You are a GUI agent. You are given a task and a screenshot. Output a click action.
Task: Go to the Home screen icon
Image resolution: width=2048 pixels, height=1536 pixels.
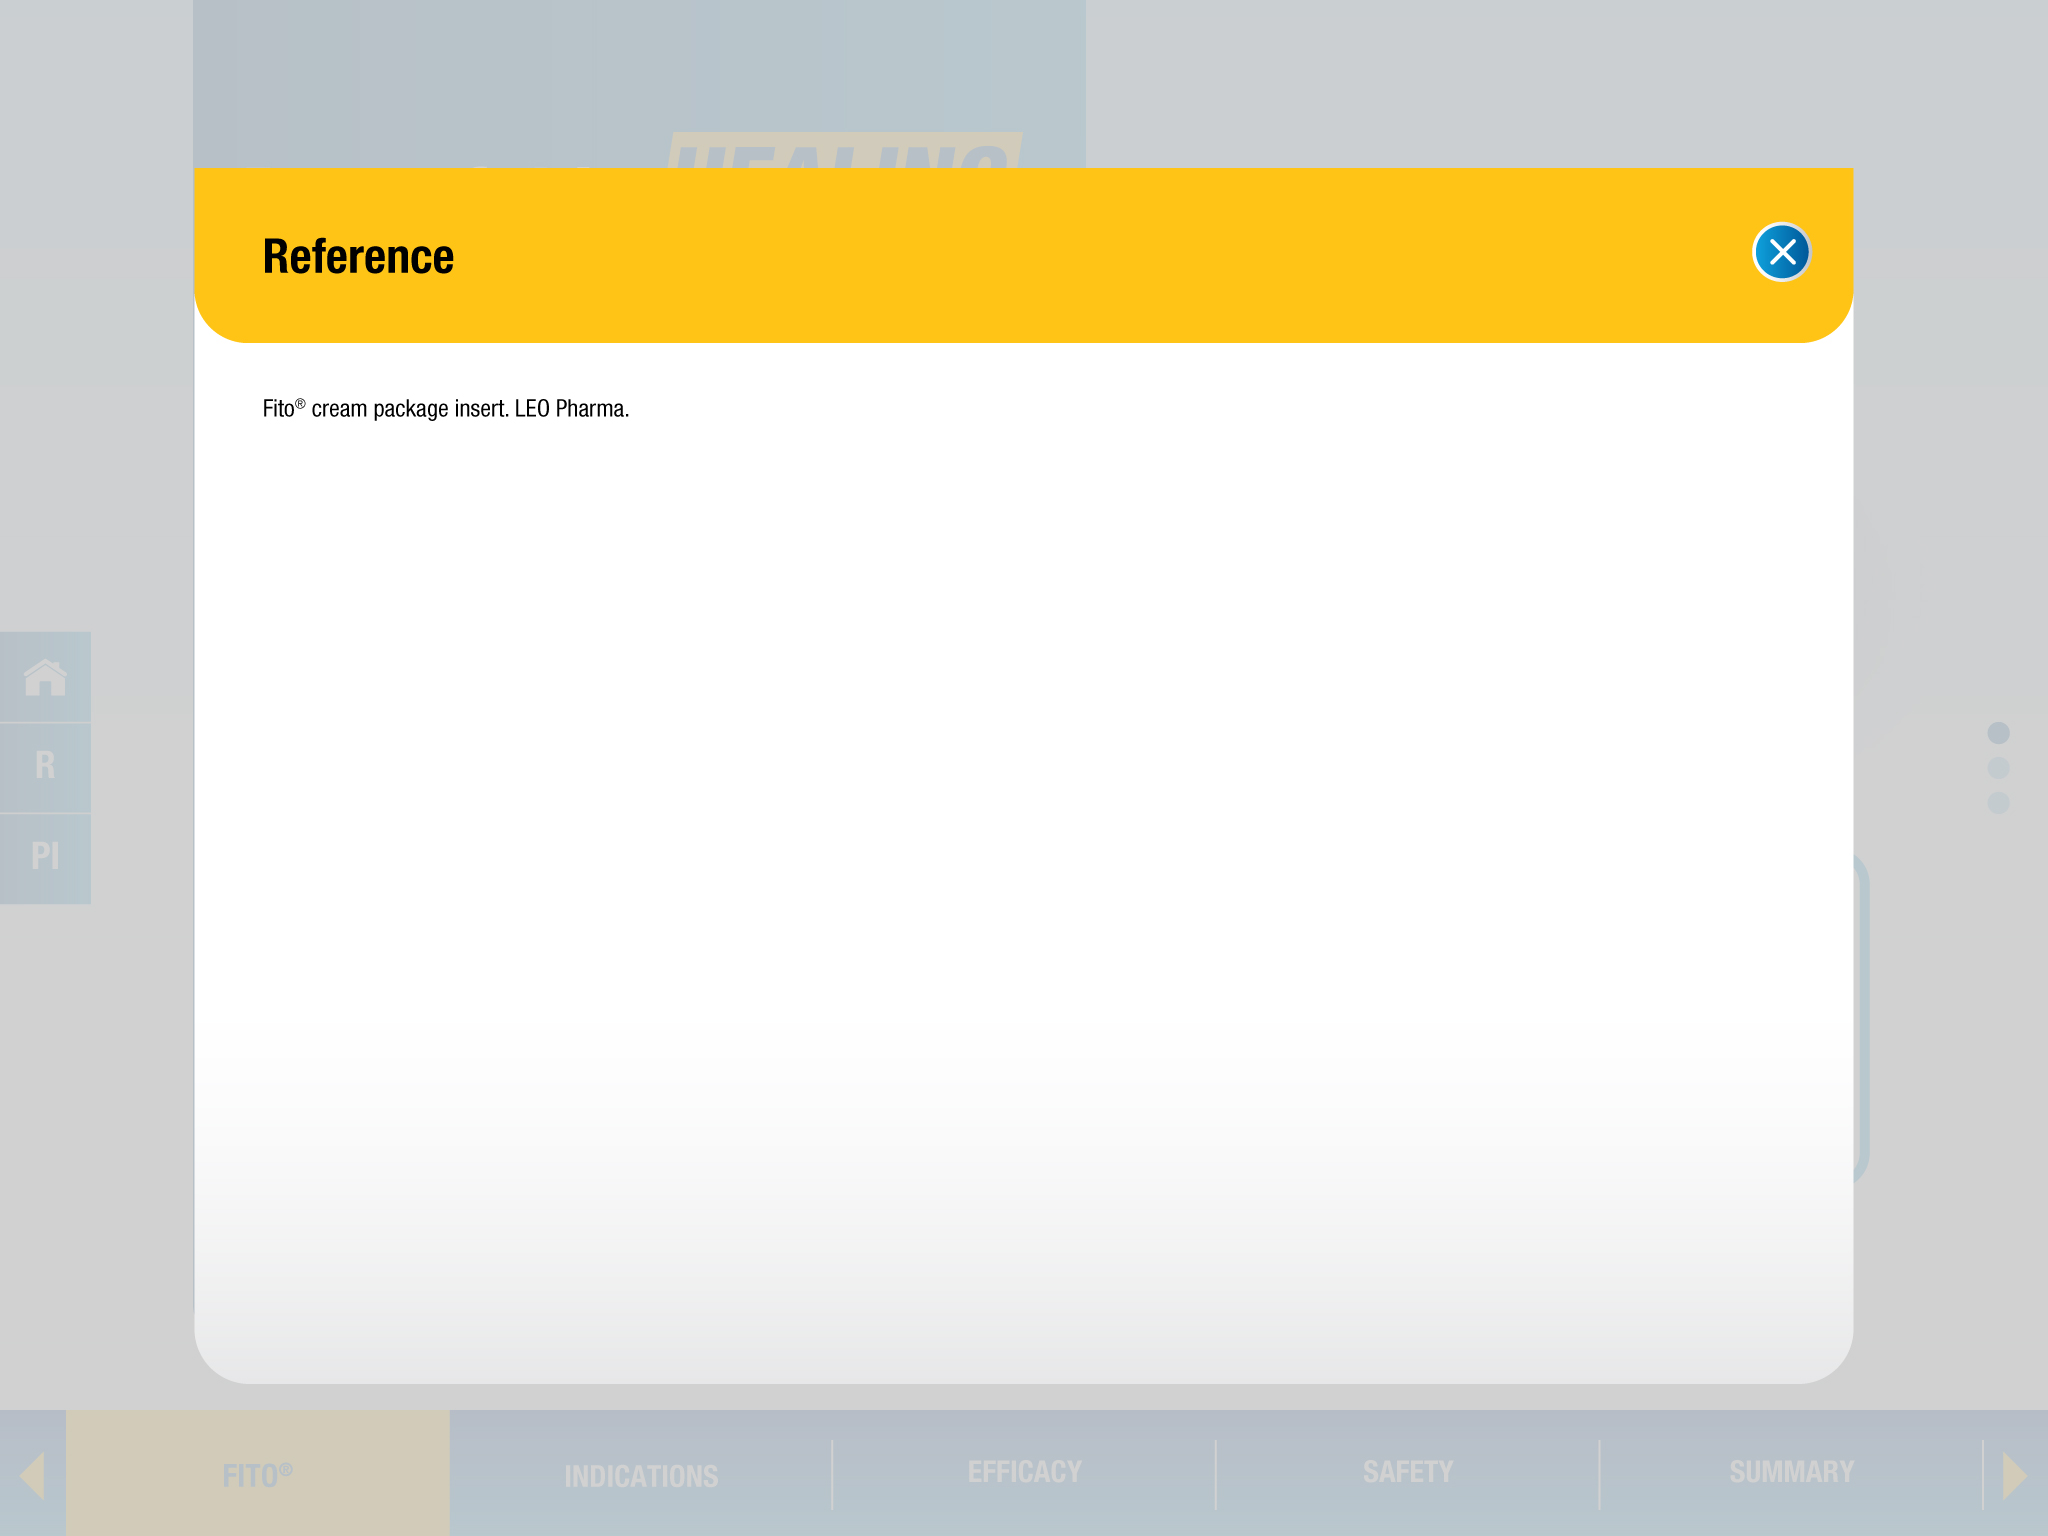tap(45, 677)
